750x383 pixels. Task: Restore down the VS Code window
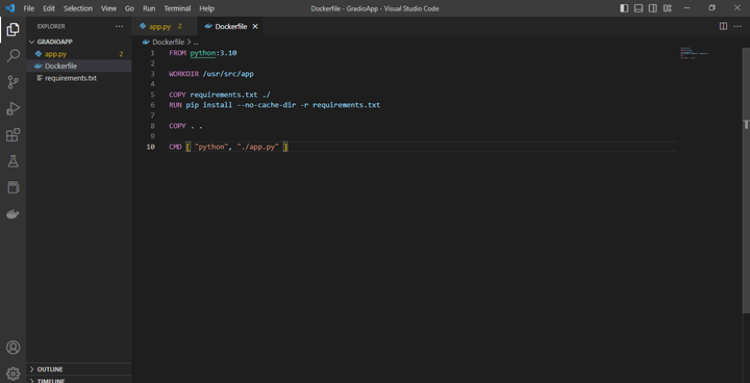pos(712,8)
